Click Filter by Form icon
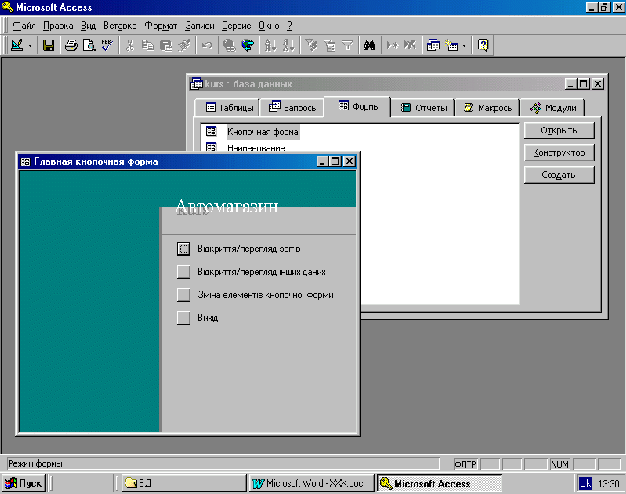 [330, 46]
